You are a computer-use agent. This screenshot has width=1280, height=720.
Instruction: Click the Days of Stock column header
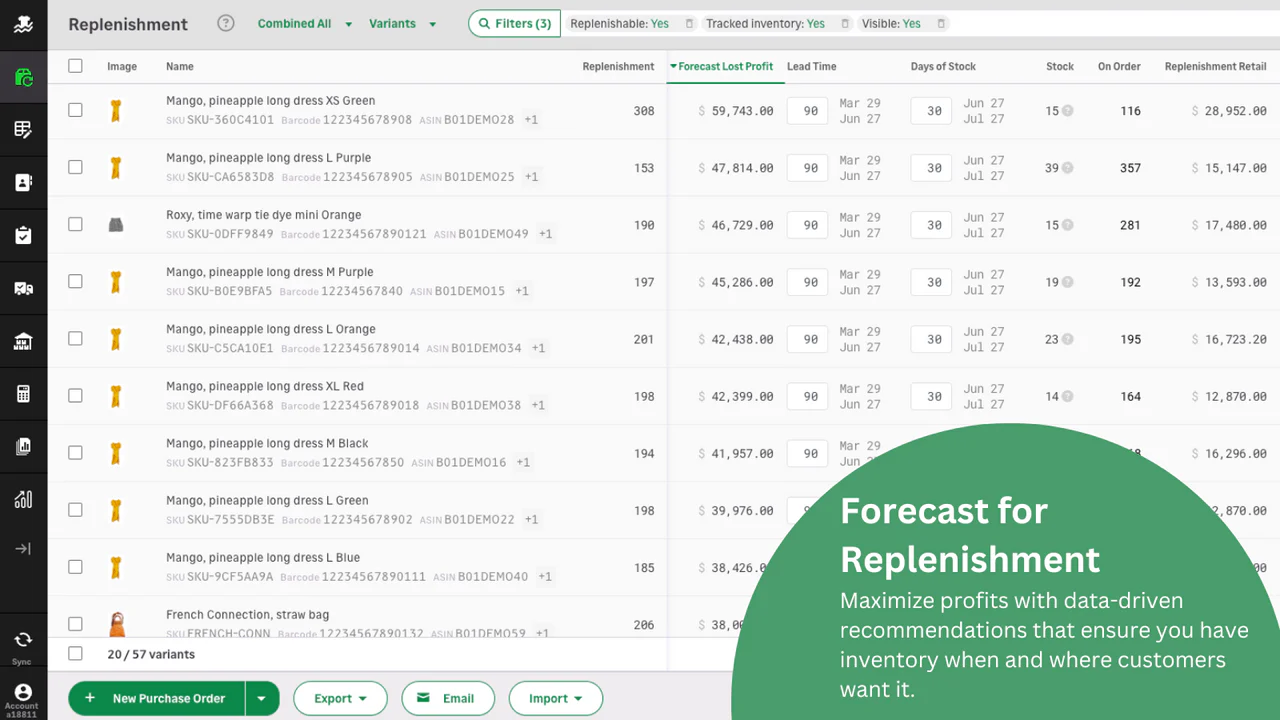click(x=942, y=66)
